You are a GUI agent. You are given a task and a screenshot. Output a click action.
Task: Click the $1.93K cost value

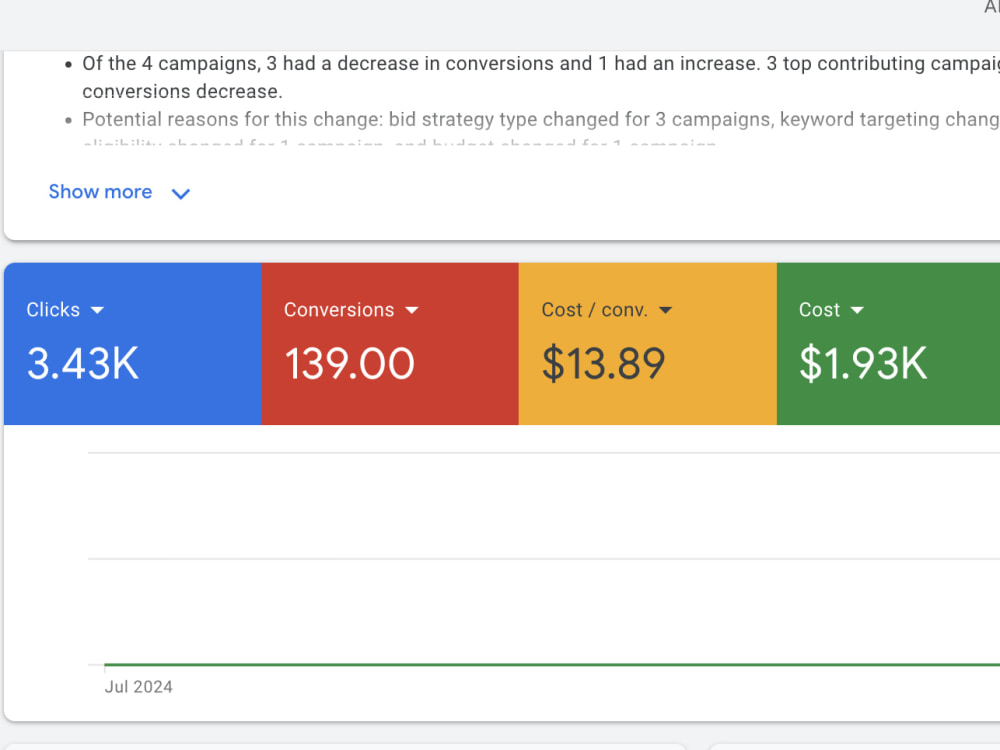[863, 364]
